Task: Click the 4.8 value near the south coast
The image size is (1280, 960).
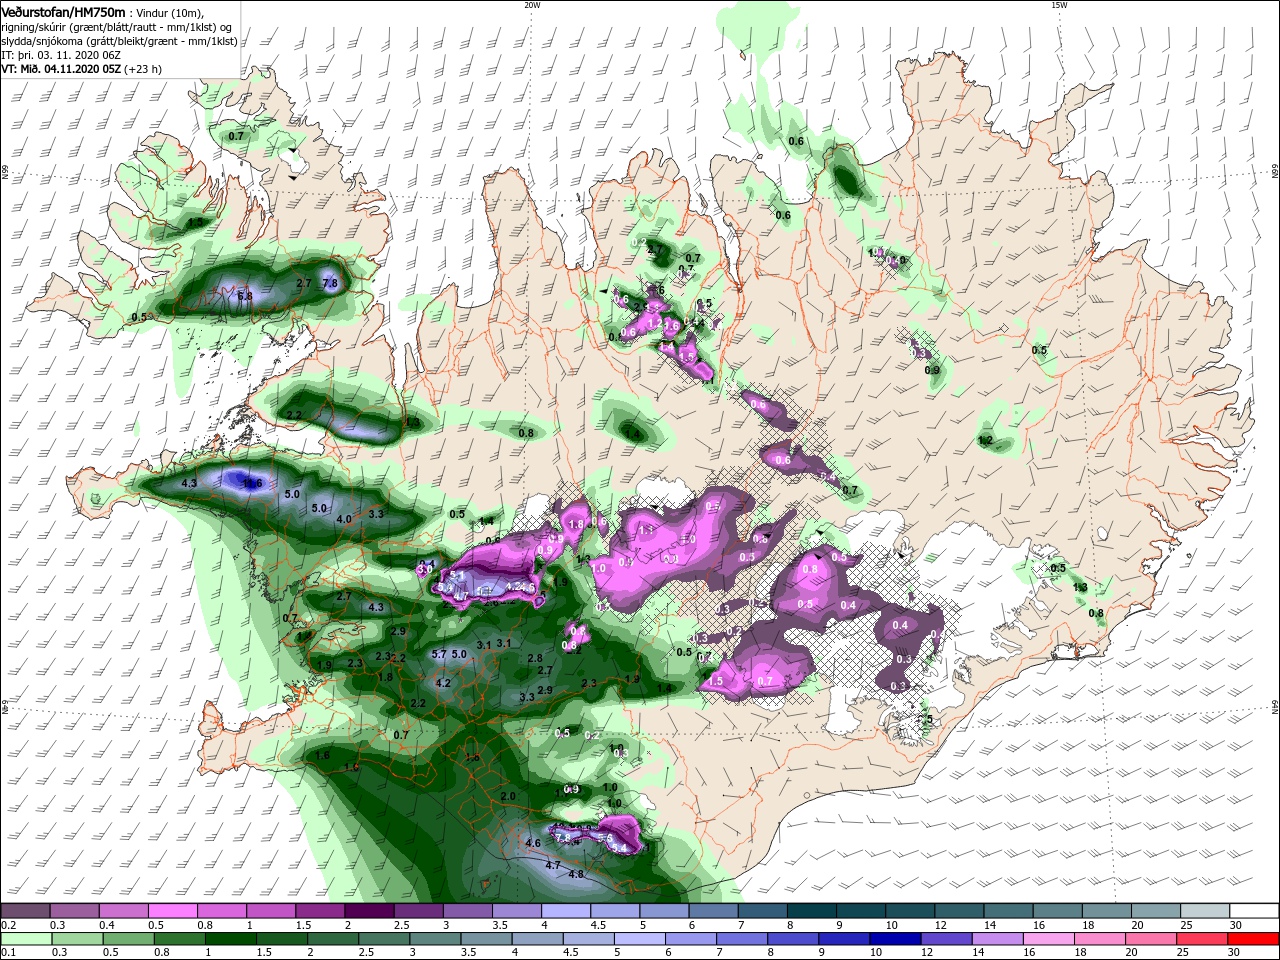Action: point(575,874)
